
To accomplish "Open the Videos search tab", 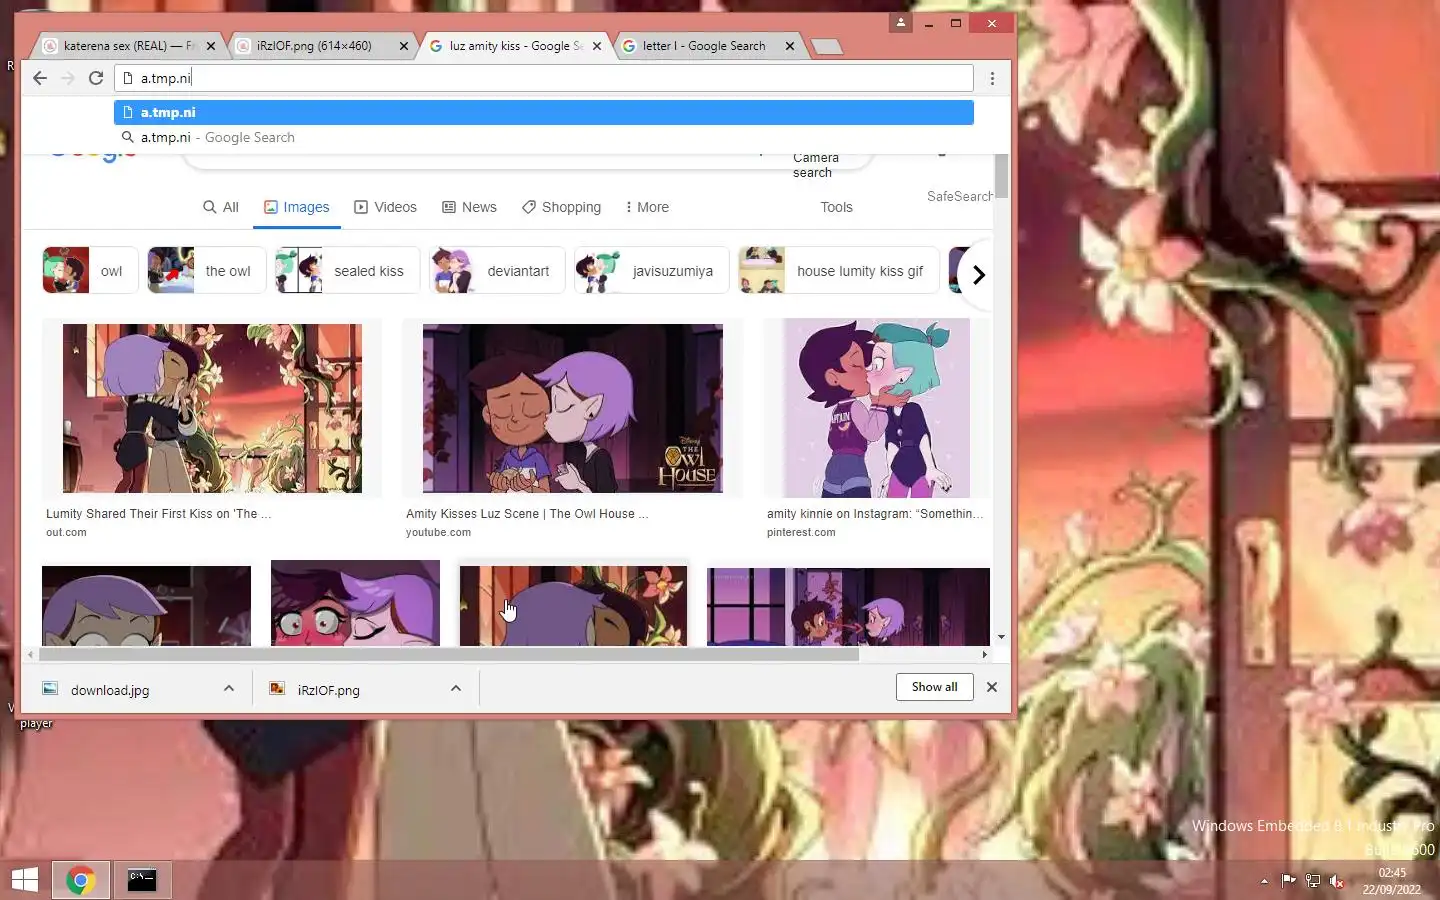I will click(386, 207).
